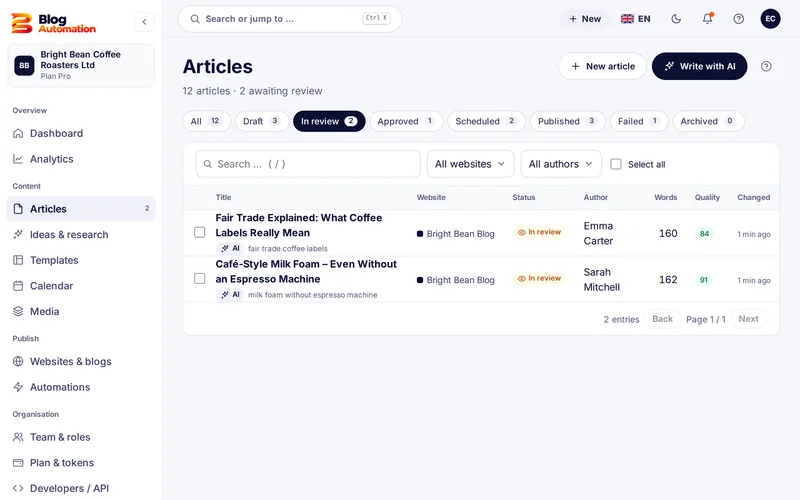Open the dark mode moon icon
This screenshot has height=500, width=800.
pos(676,19)
